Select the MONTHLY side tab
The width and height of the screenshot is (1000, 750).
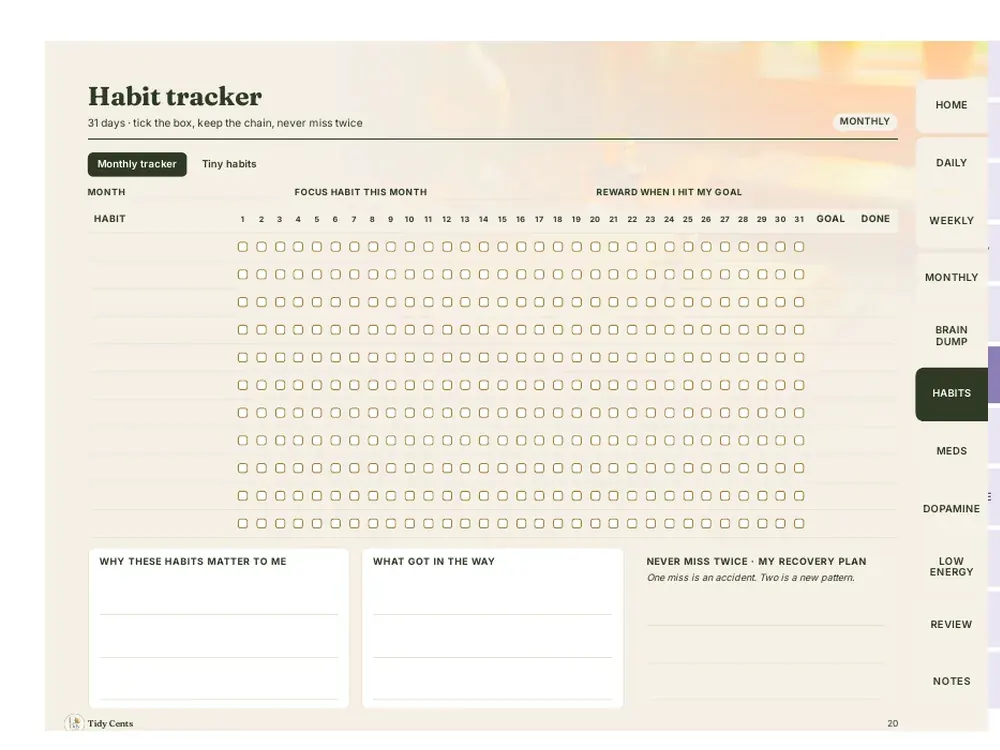click(x=952, y=277)
